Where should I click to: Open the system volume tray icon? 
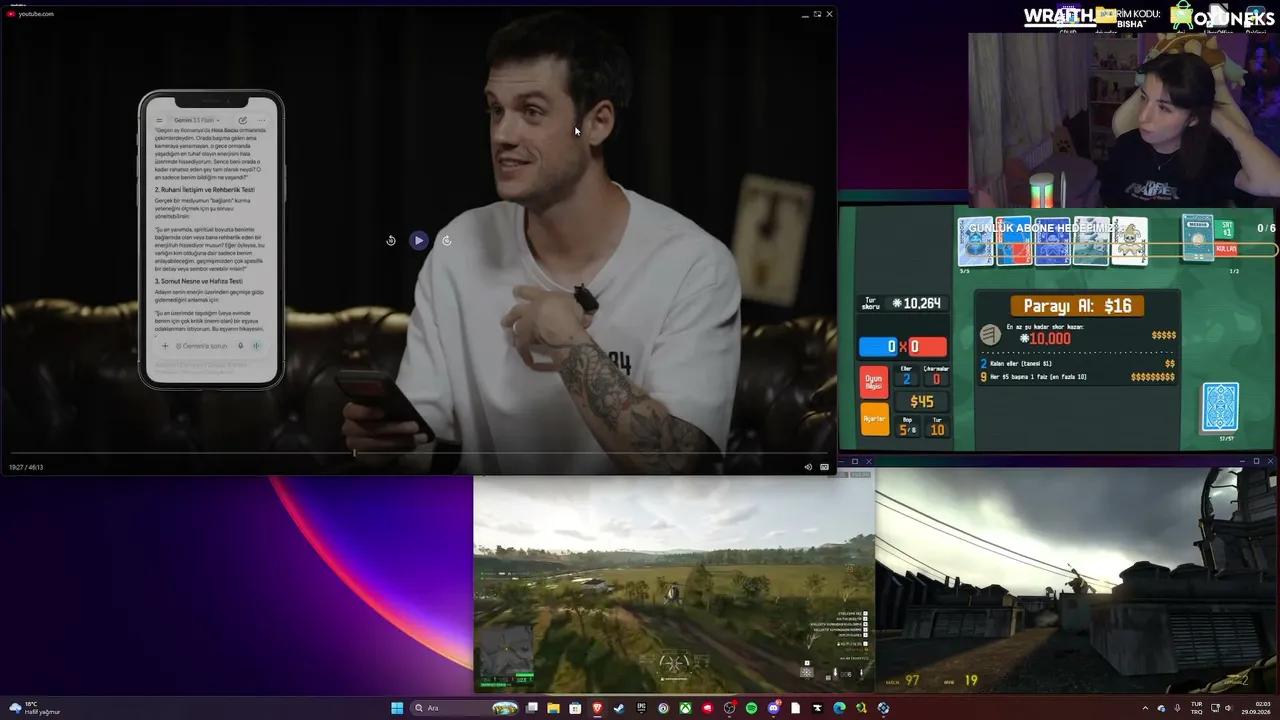[x=1228, y=708]
